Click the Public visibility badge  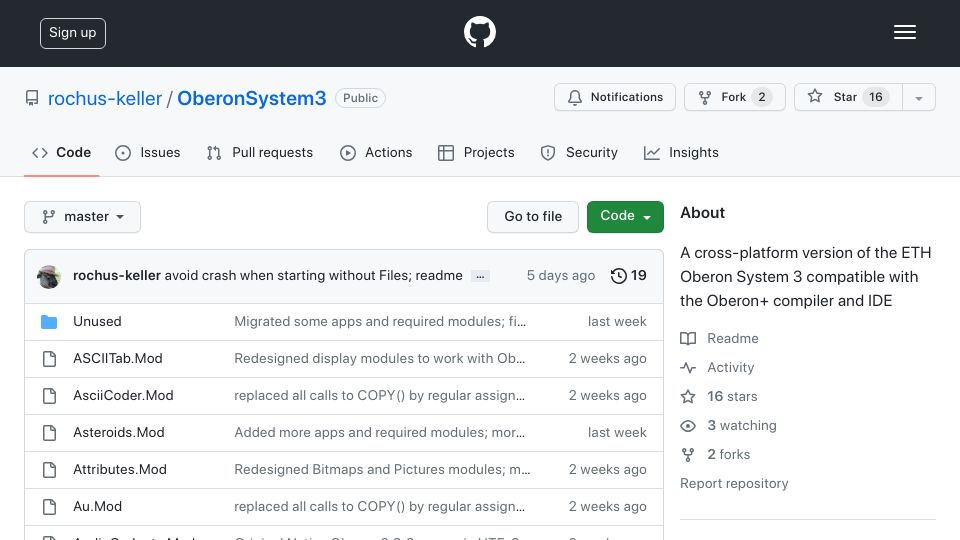360,98
